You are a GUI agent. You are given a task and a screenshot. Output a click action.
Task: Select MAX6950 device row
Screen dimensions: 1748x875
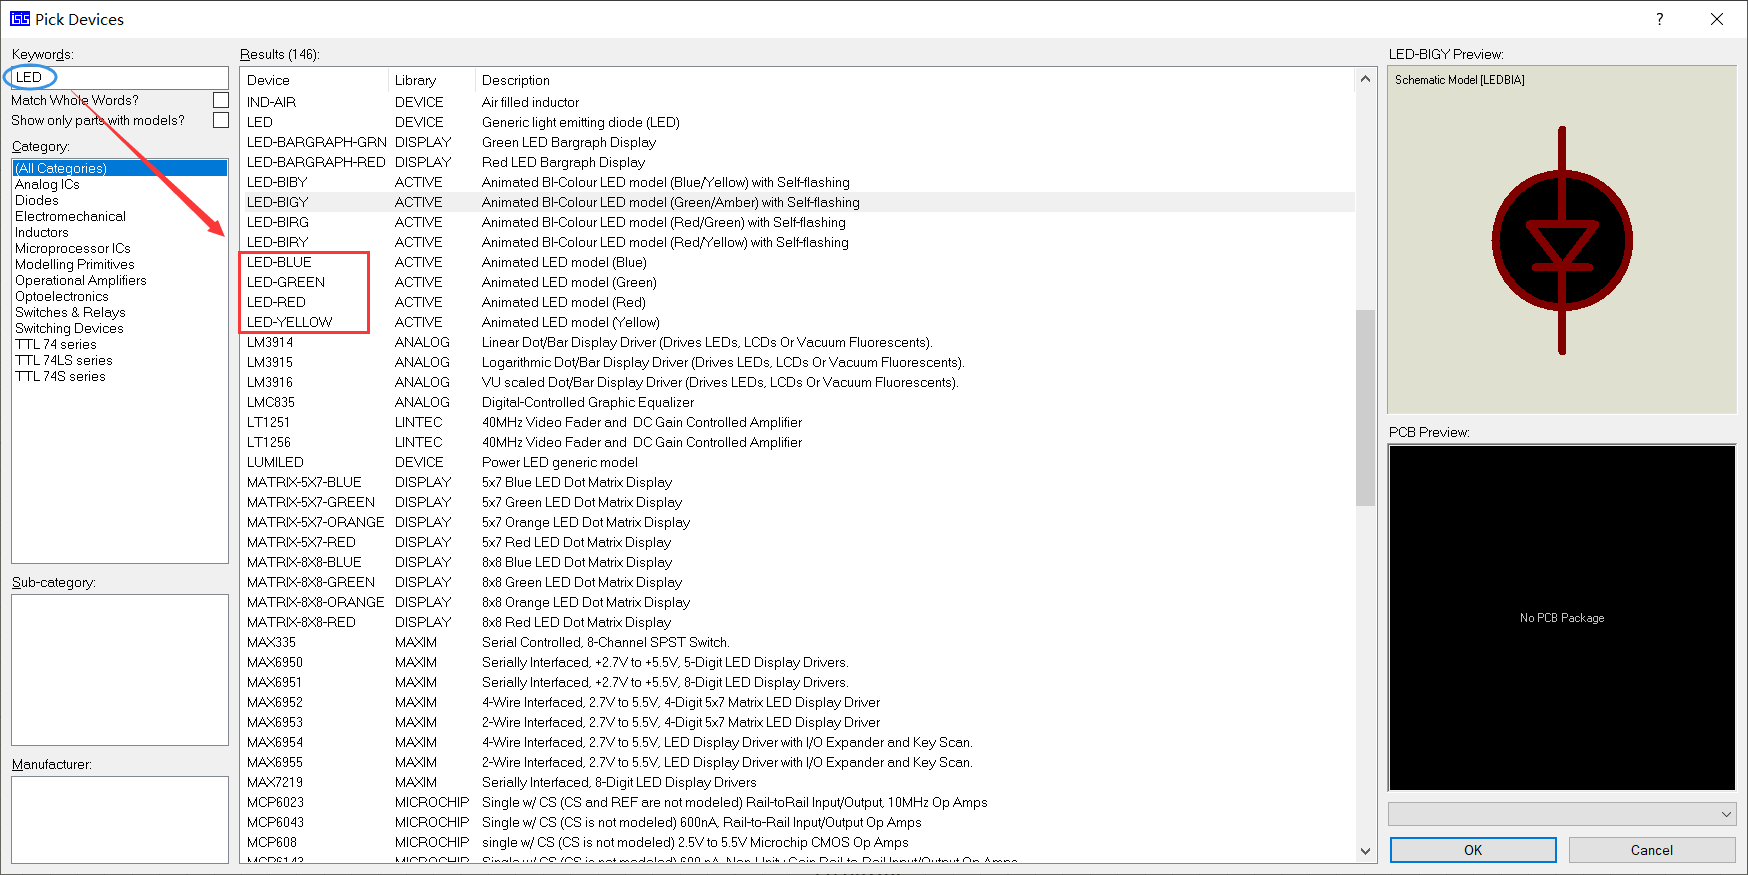click(798, 662)
